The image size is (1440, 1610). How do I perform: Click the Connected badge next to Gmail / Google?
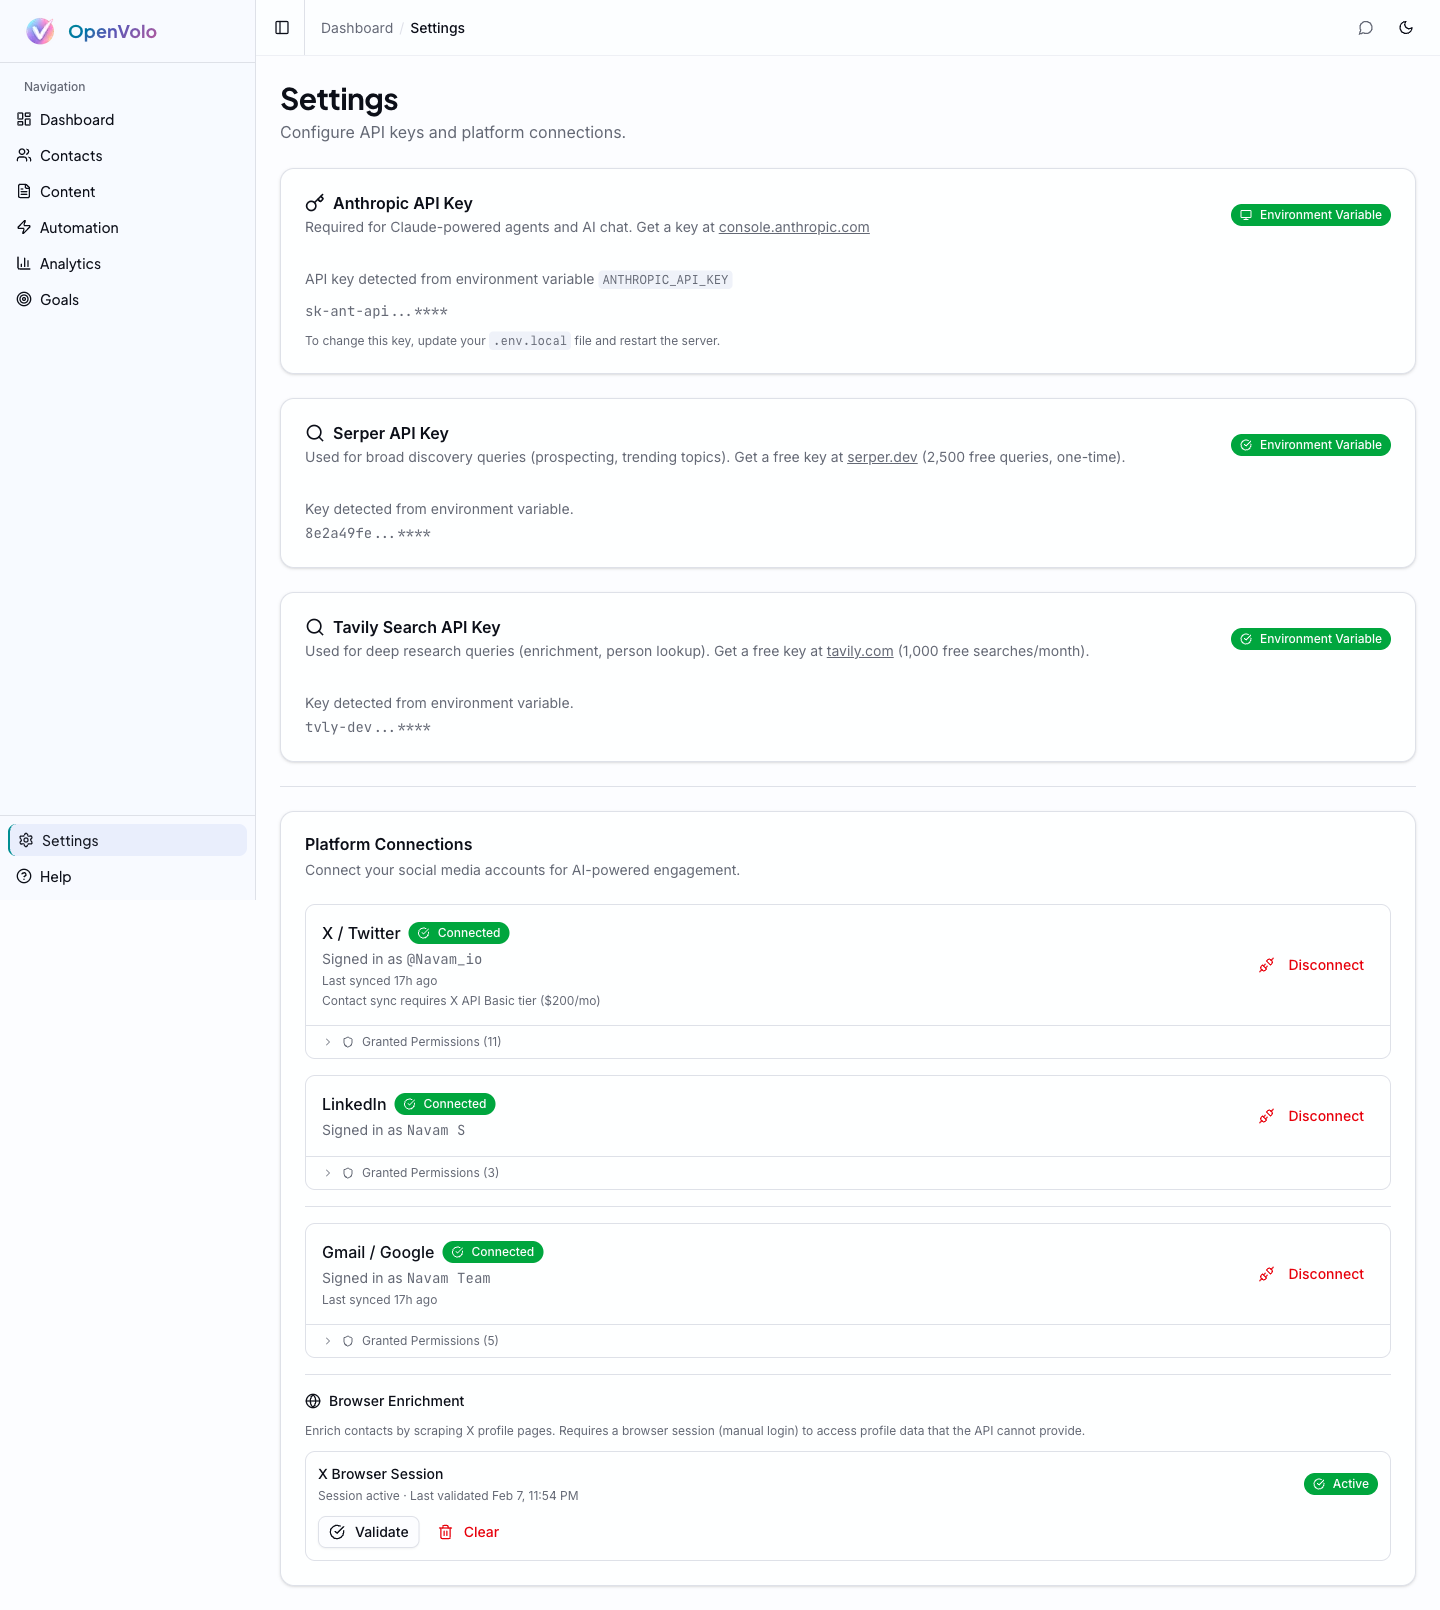493,1252
